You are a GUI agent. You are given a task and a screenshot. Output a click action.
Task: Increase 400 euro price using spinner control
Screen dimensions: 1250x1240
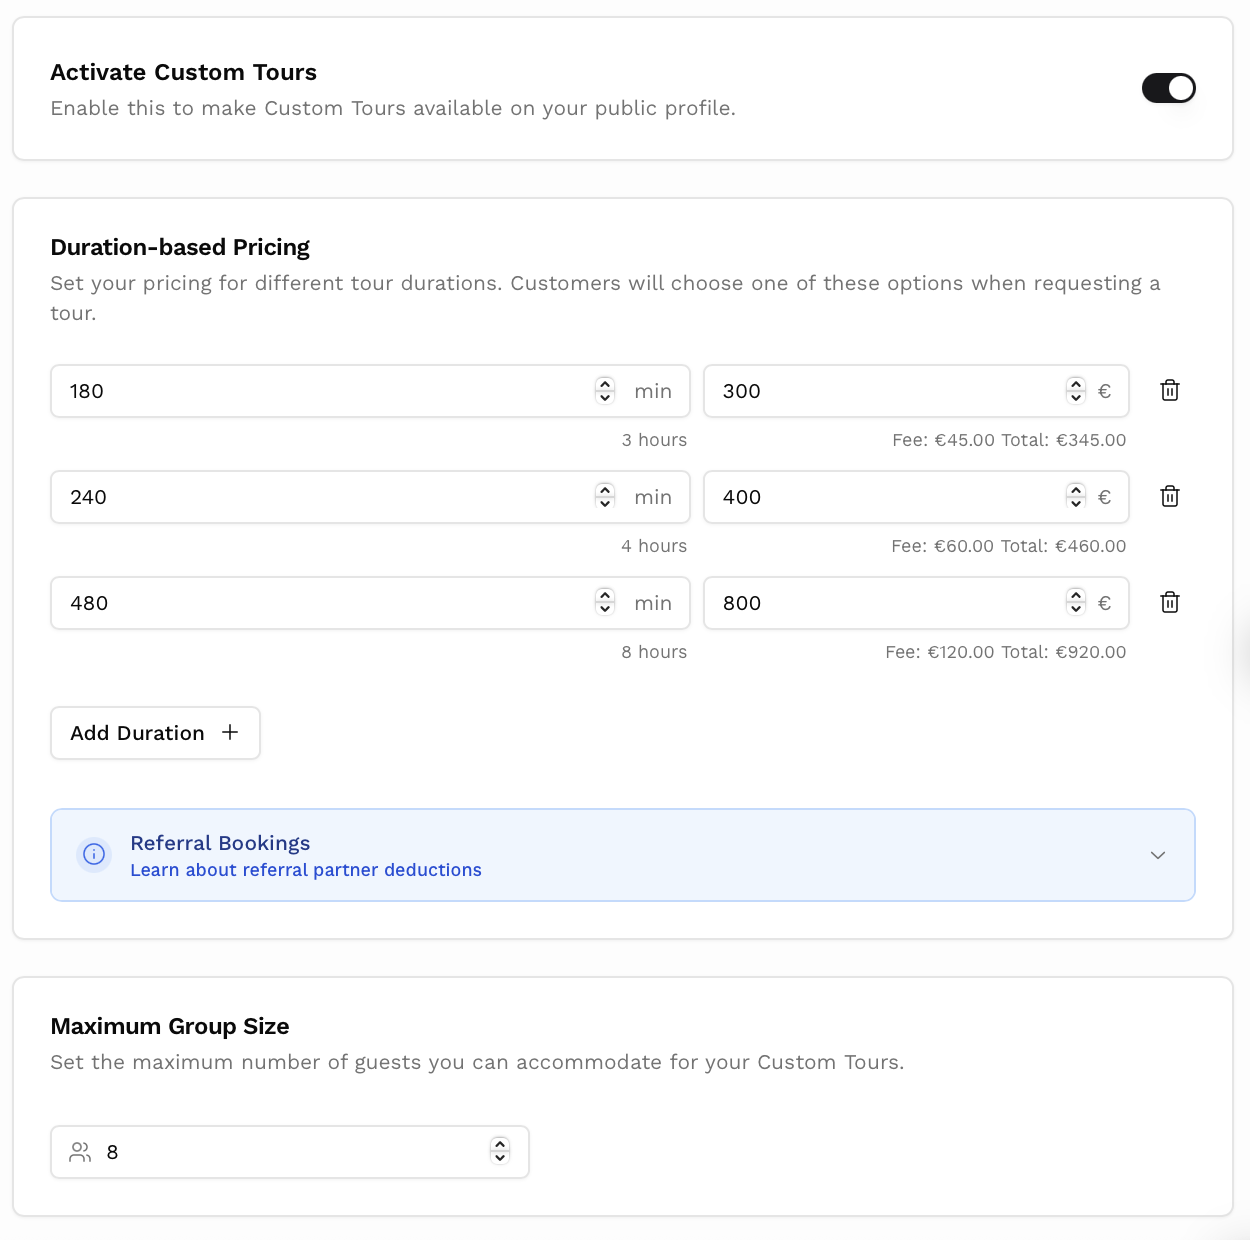click(1076, 491)
